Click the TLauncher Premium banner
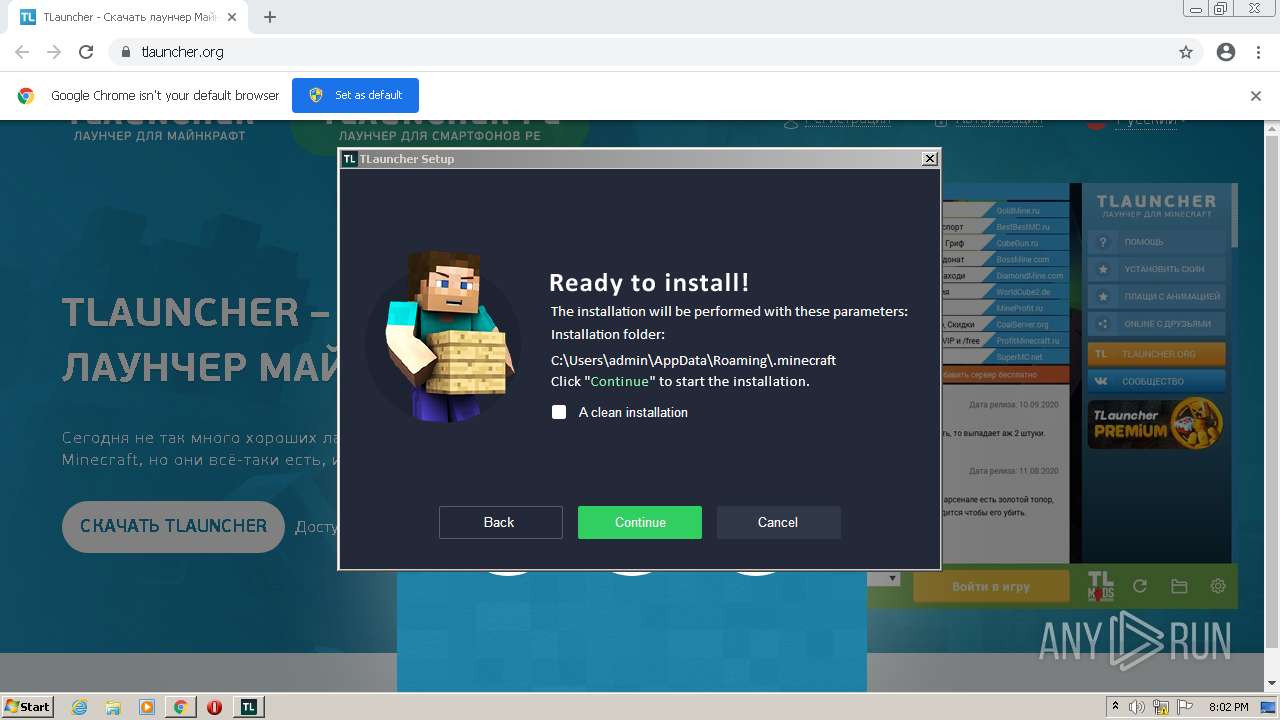This screenshot has height=720, width=1280. pos(1156,423)
